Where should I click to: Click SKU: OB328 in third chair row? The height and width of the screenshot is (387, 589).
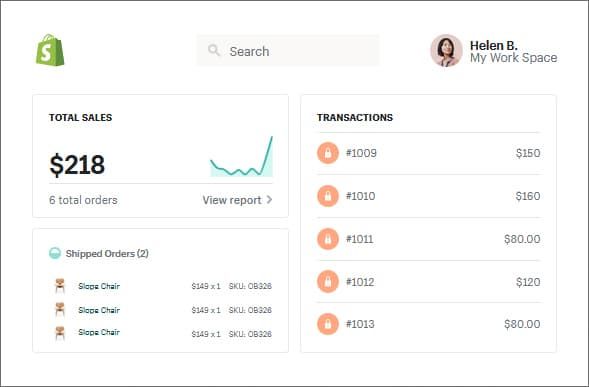(x=250, y=334)
